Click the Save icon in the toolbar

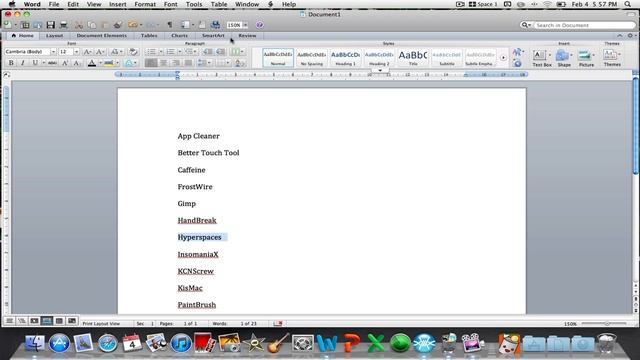coord(50,25)
